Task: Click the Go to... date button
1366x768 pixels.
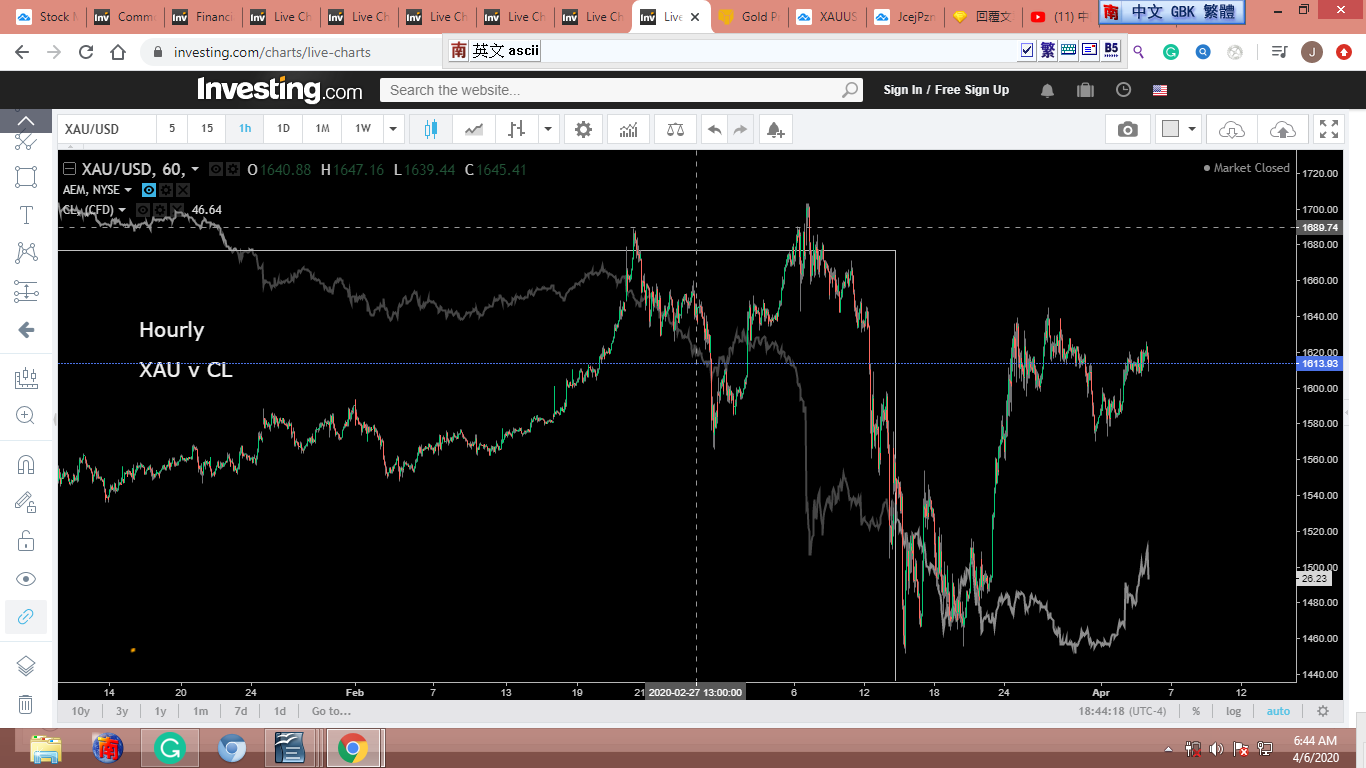Action: [x=331, y=711]
